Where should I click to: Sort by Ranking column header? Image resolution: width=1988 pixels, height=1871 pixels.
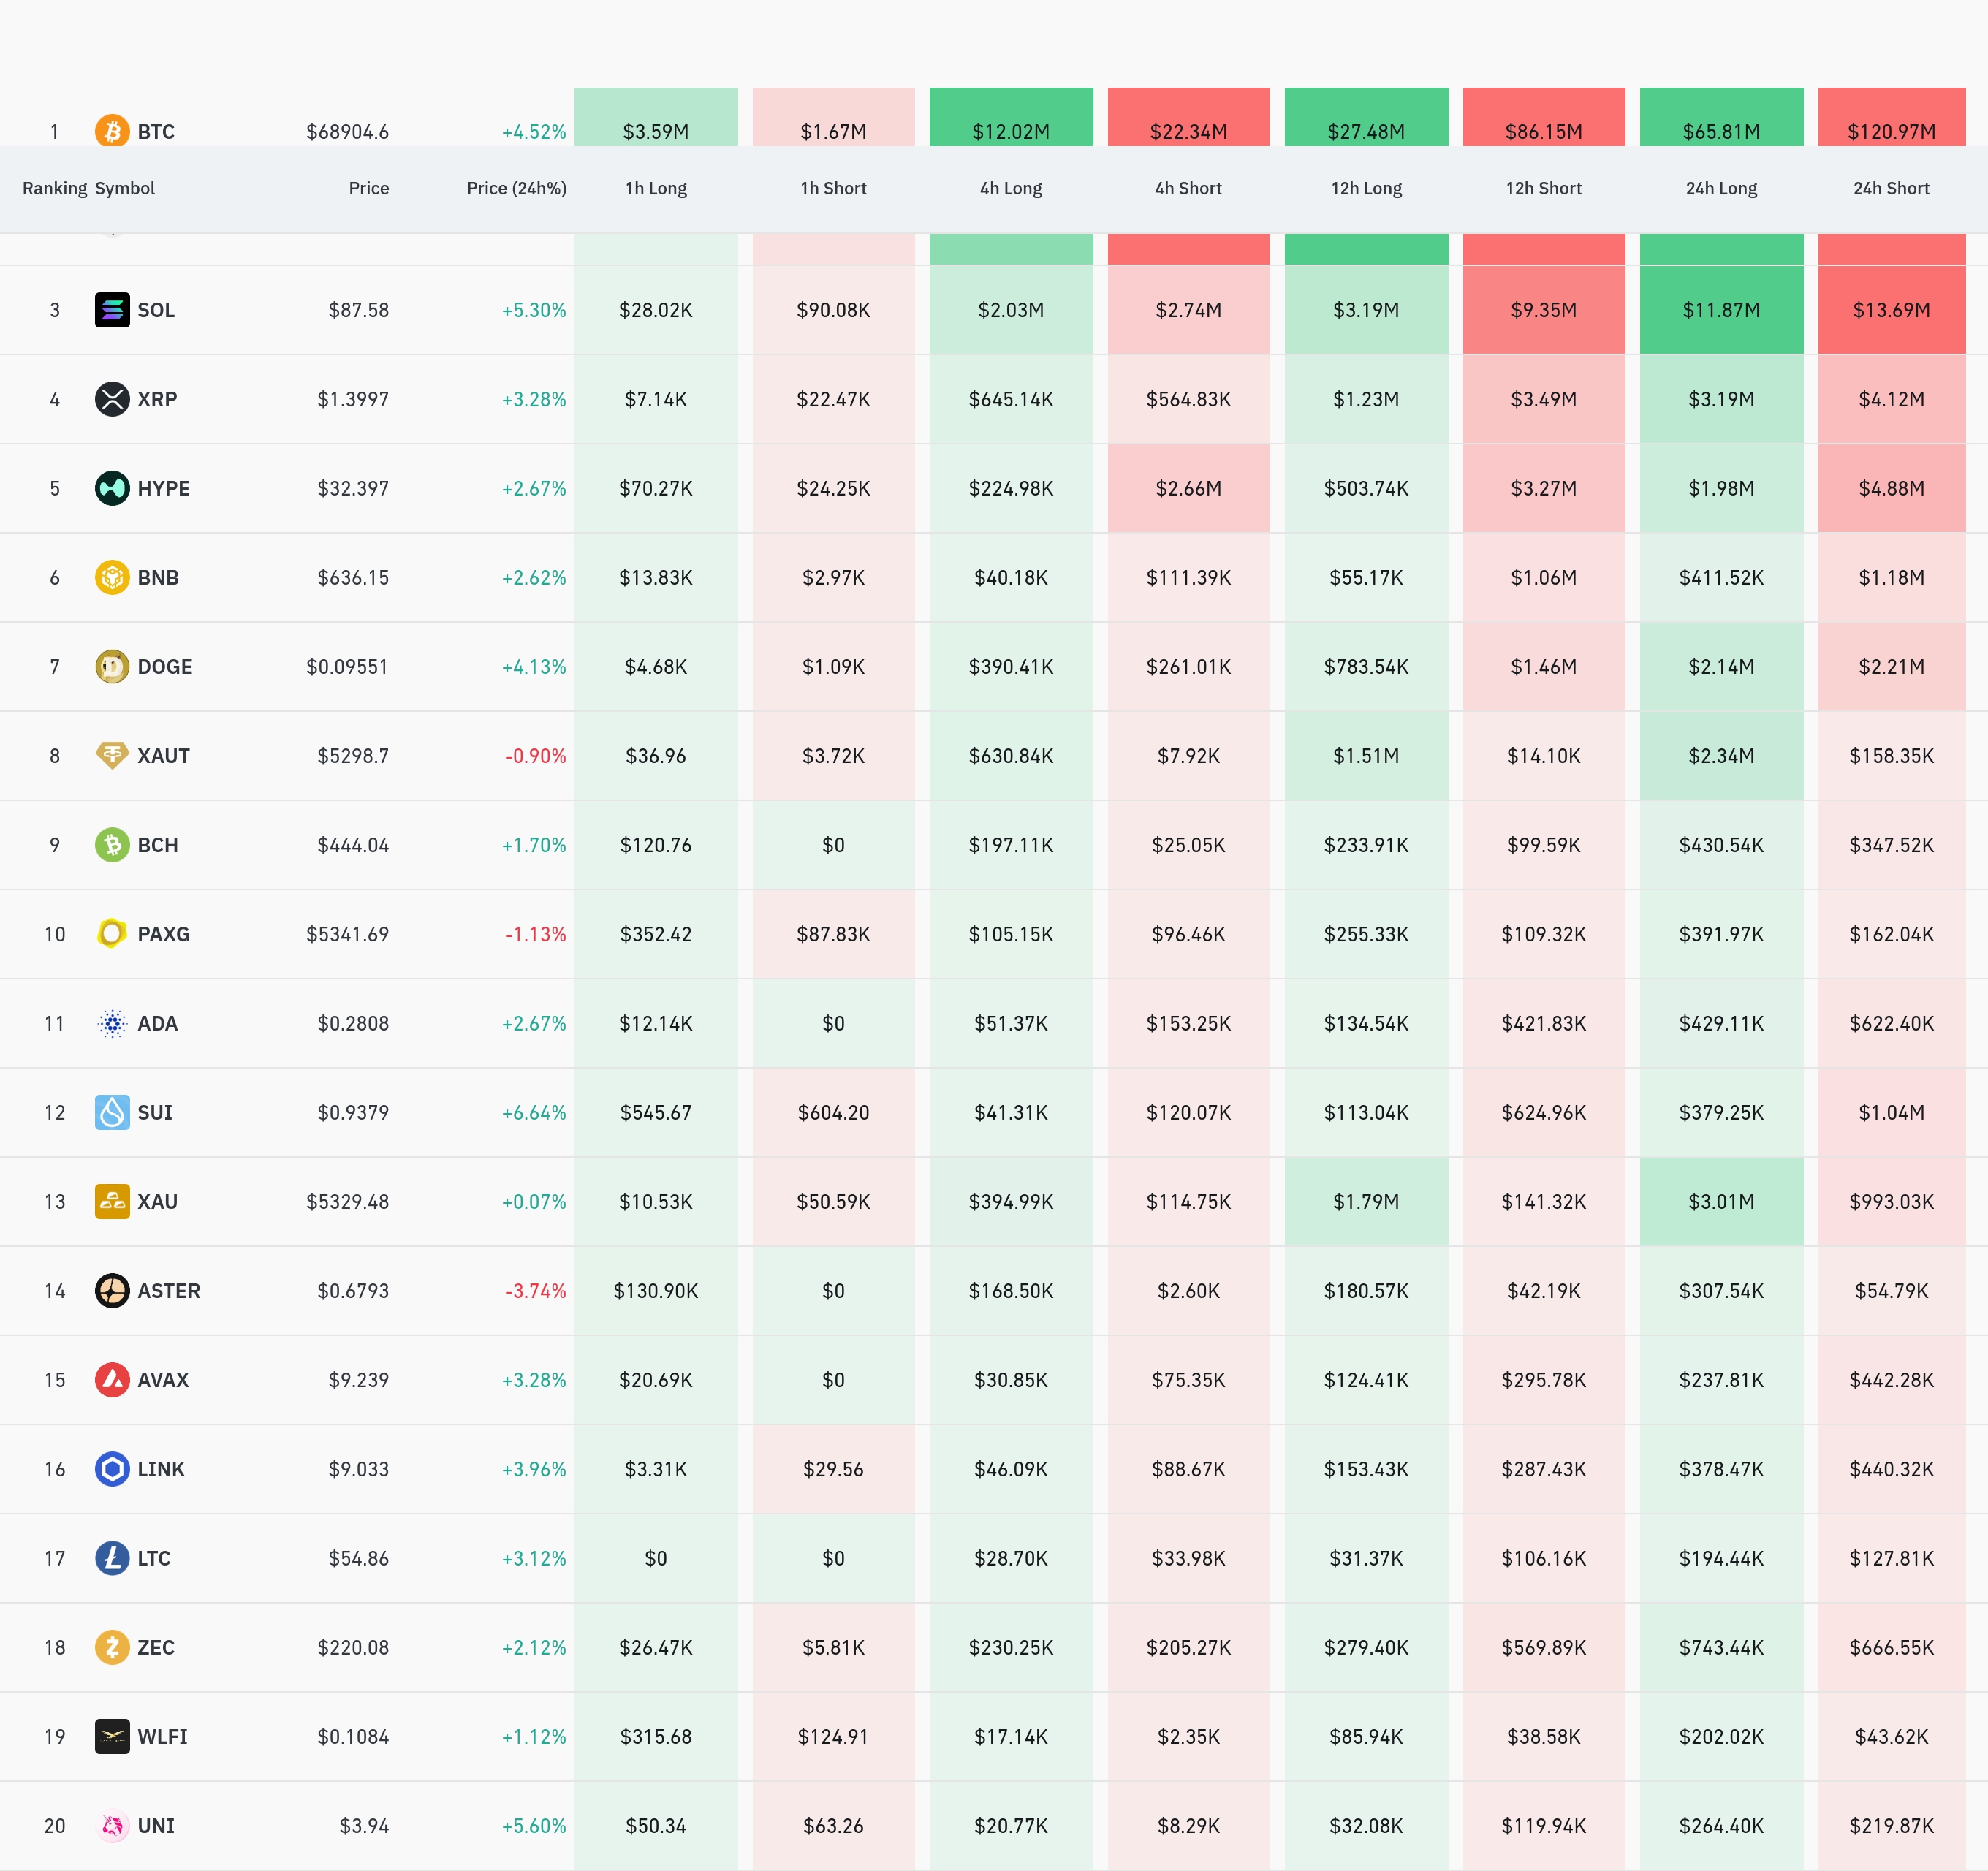point(54,188)
